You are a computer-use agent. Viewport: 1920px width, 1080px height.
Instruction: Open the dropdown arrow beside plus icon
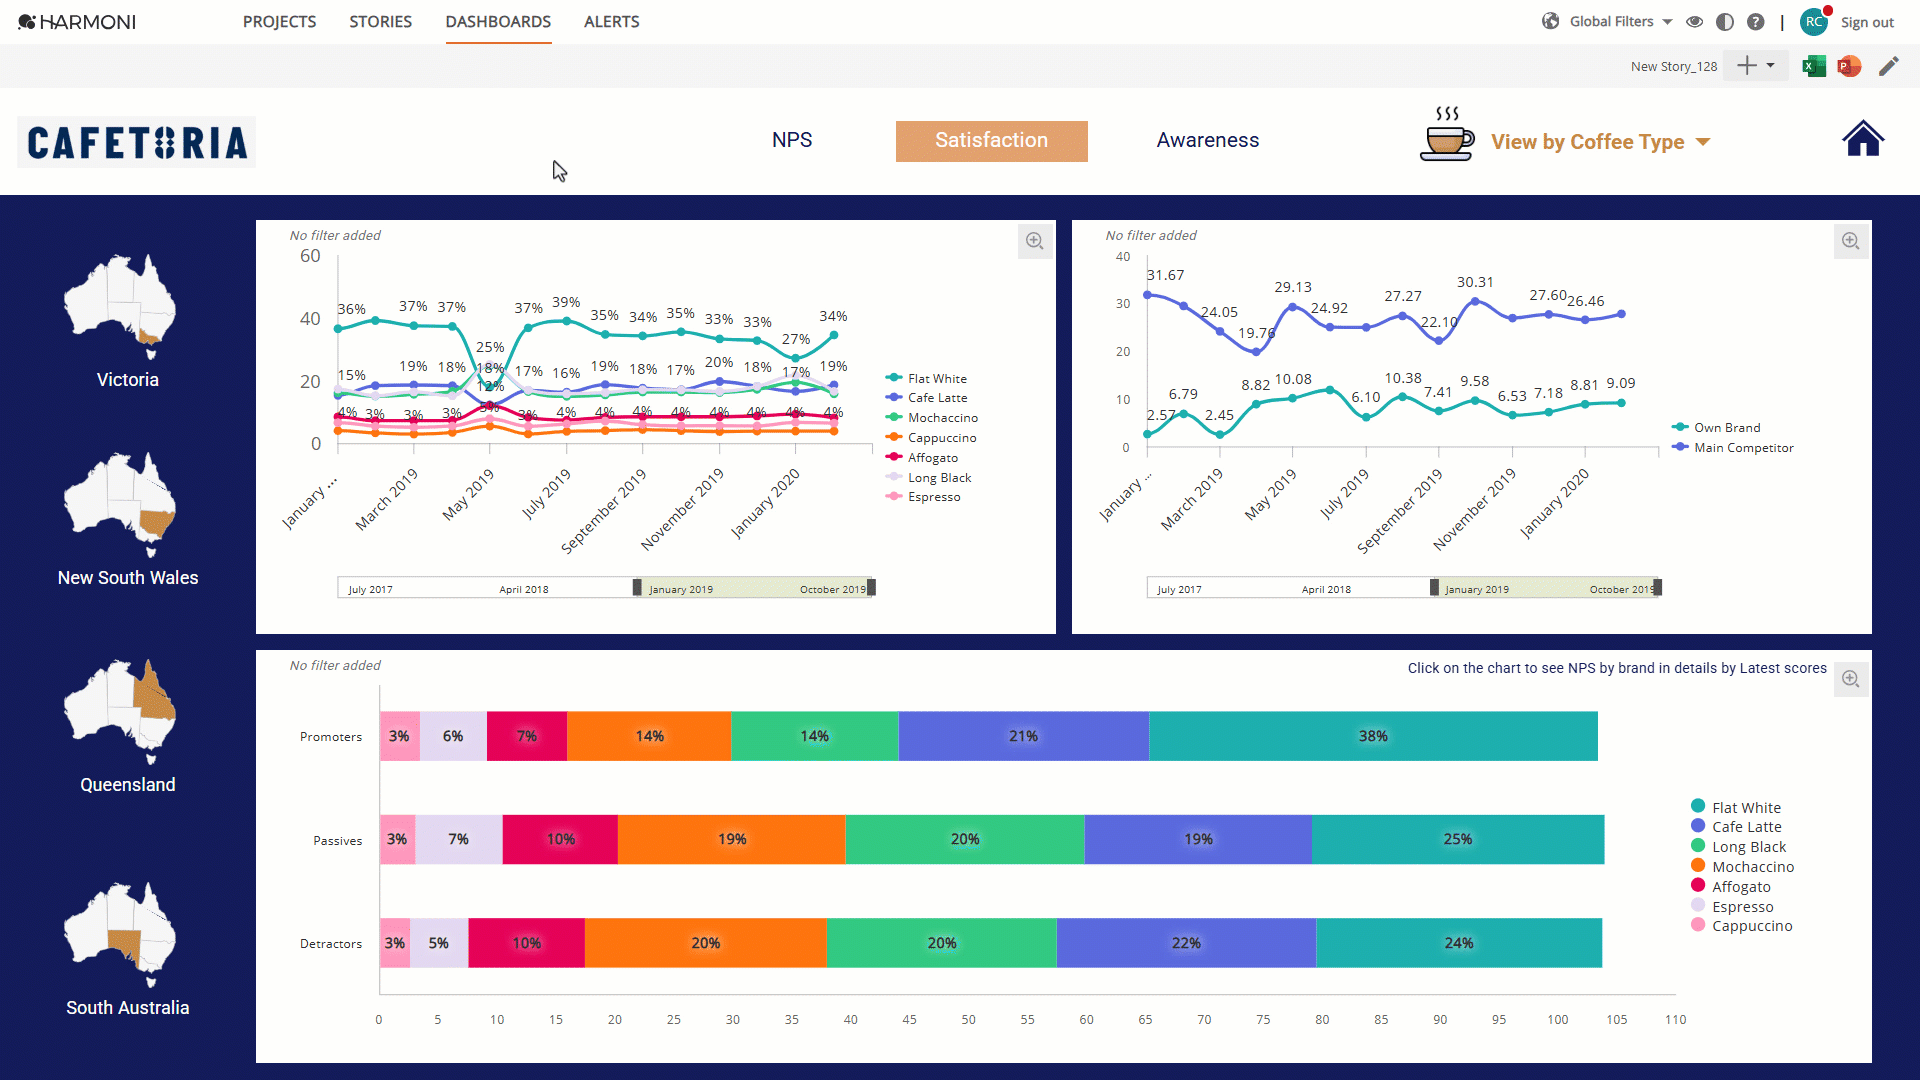point(1771,66)
